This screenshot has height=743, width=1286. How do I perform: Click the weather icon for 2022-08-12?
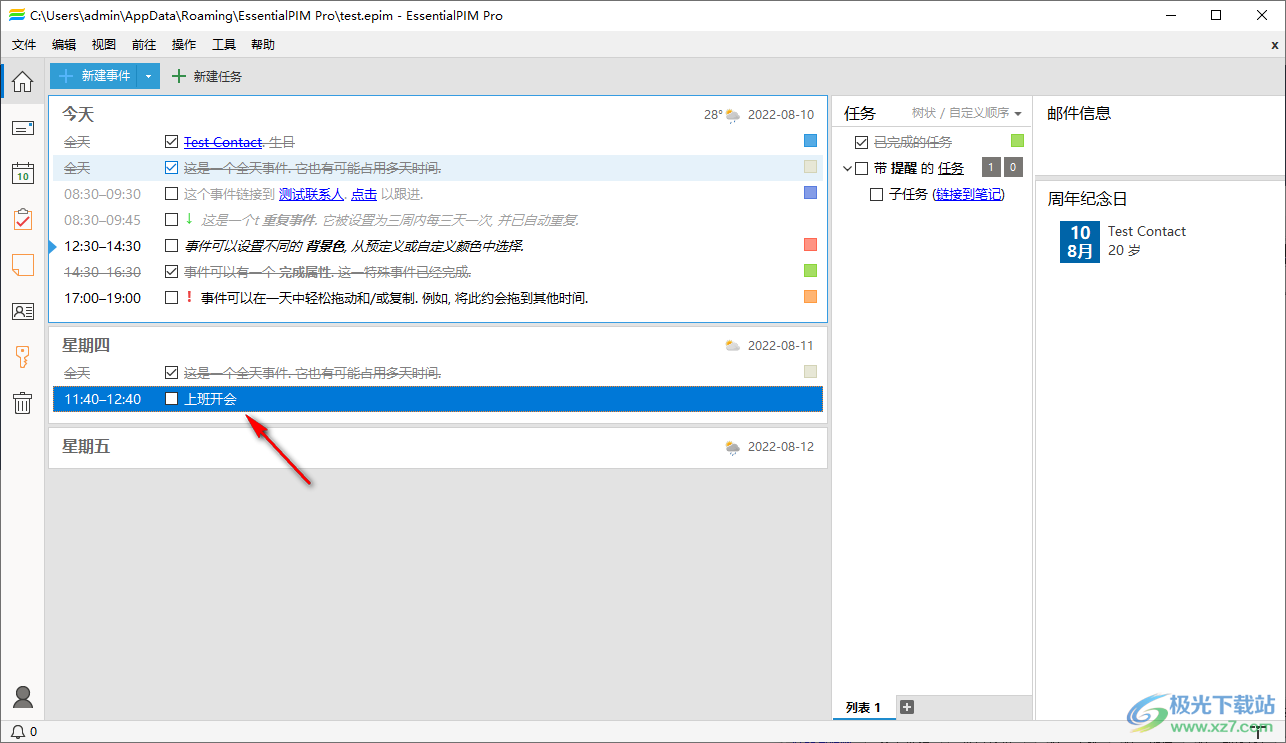(733, 447)
